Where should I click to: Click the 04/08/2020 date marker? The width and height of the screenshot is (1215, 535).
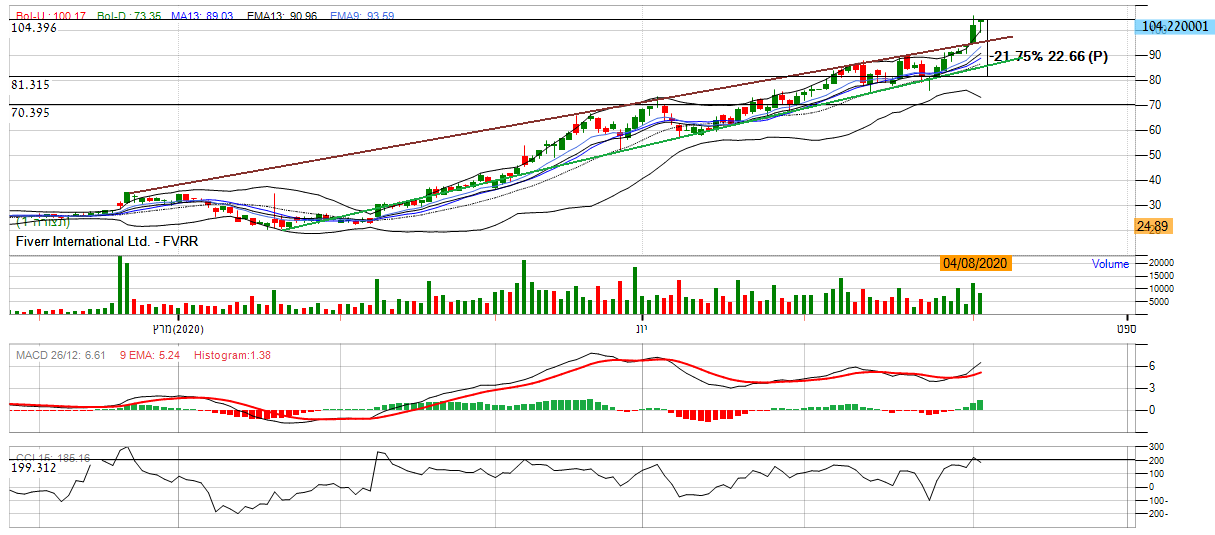coord(974,264)
